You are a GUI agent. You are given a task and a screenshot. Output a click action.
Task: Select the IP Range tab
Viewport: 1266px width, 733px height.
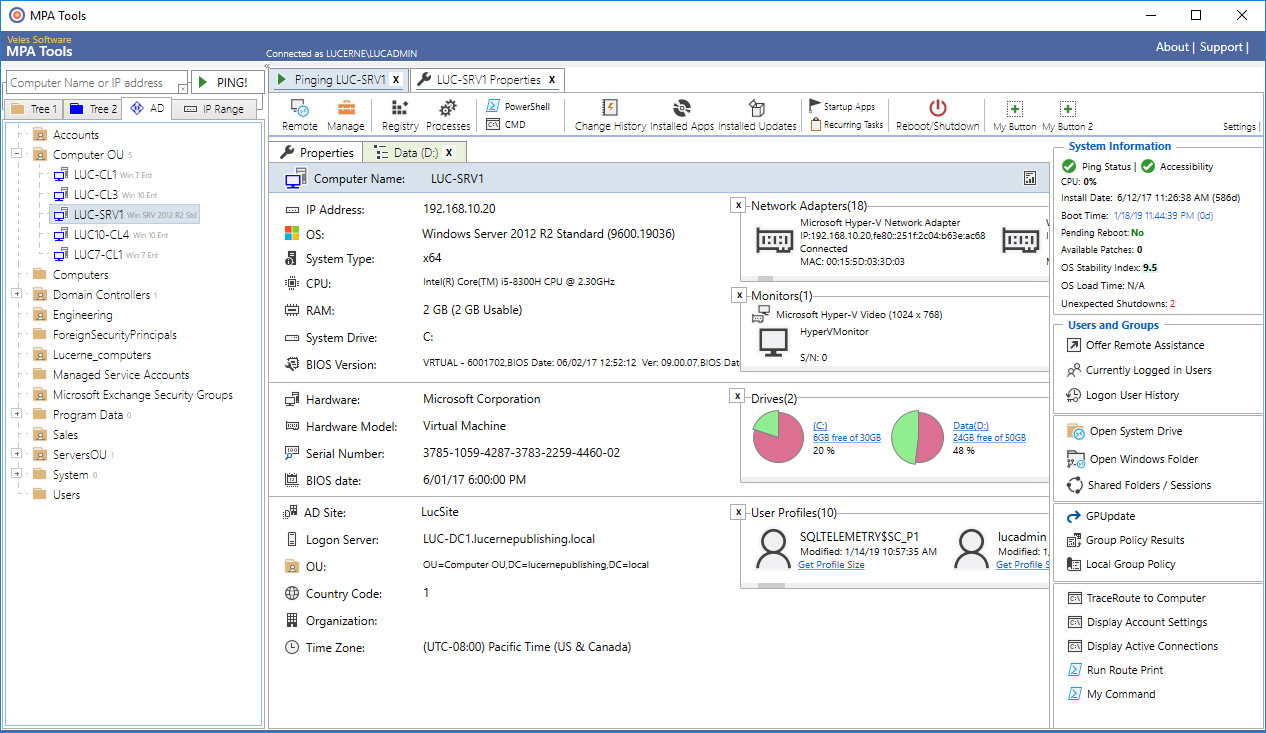tap(214, 109)
